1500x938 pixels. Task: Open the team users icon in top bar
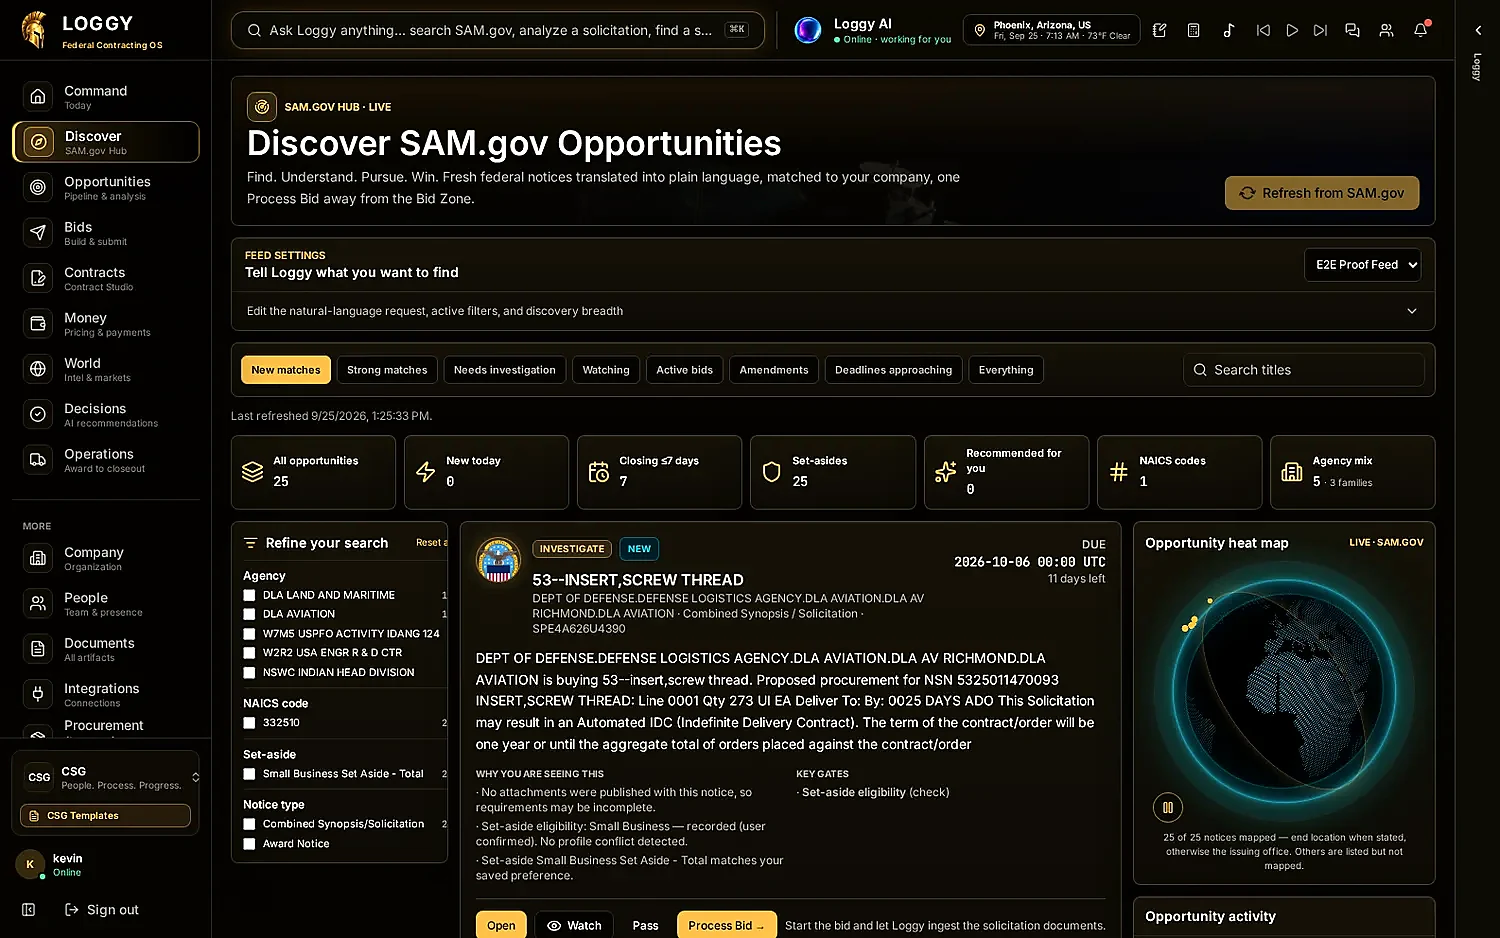(x=1386, y=30)
